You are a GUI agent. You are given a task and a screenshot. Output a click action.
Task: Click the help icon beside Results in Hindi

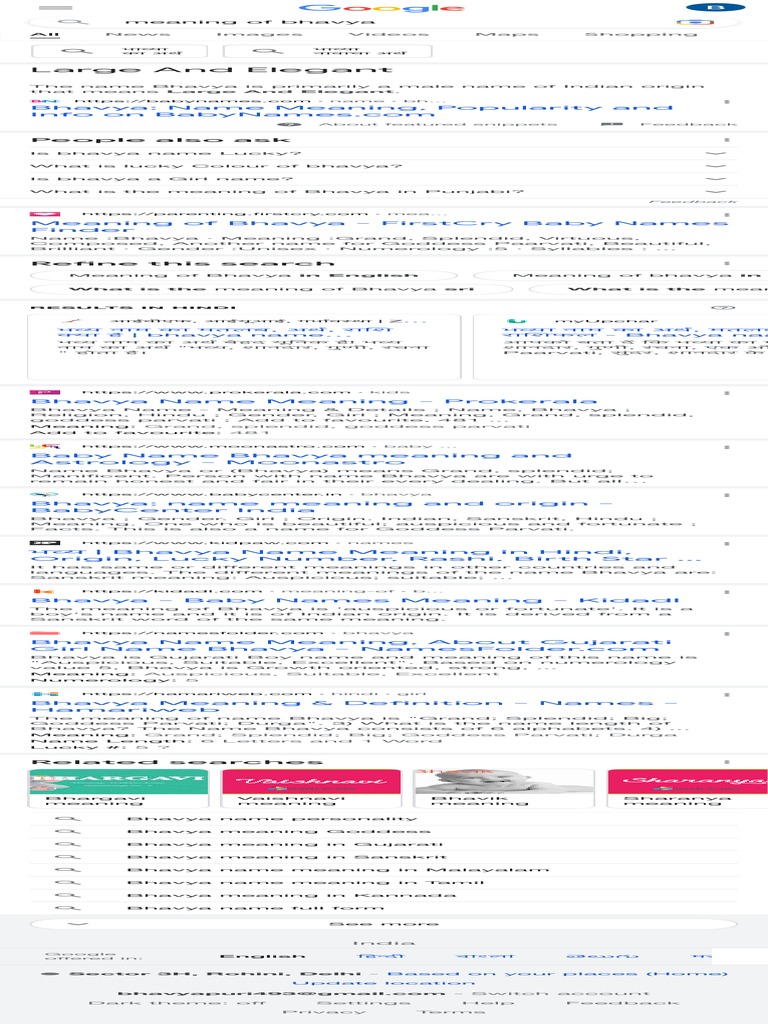tap(723, 308)
